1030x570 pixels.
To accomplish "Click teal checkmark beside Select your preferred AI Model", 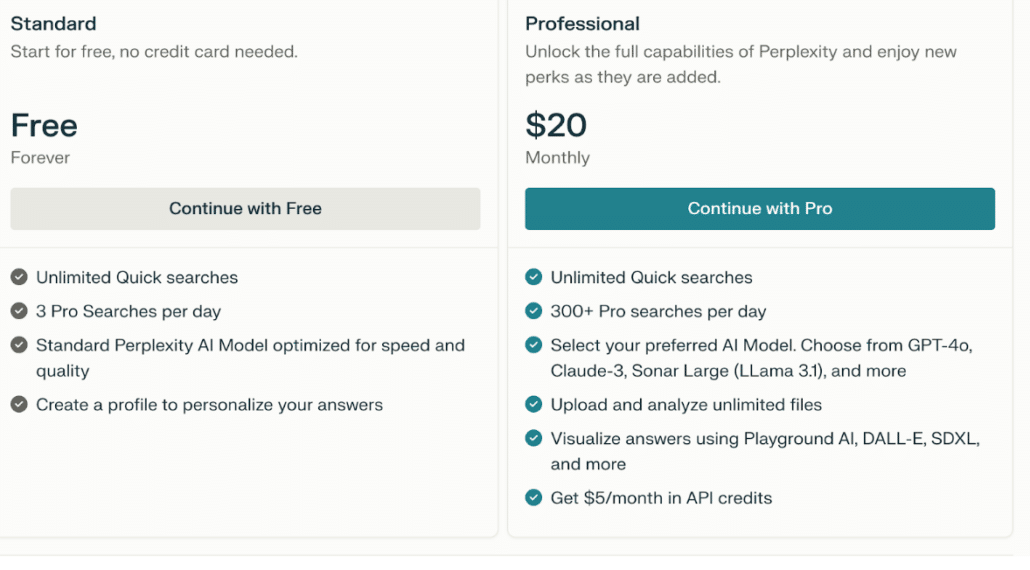I will 533,345.
